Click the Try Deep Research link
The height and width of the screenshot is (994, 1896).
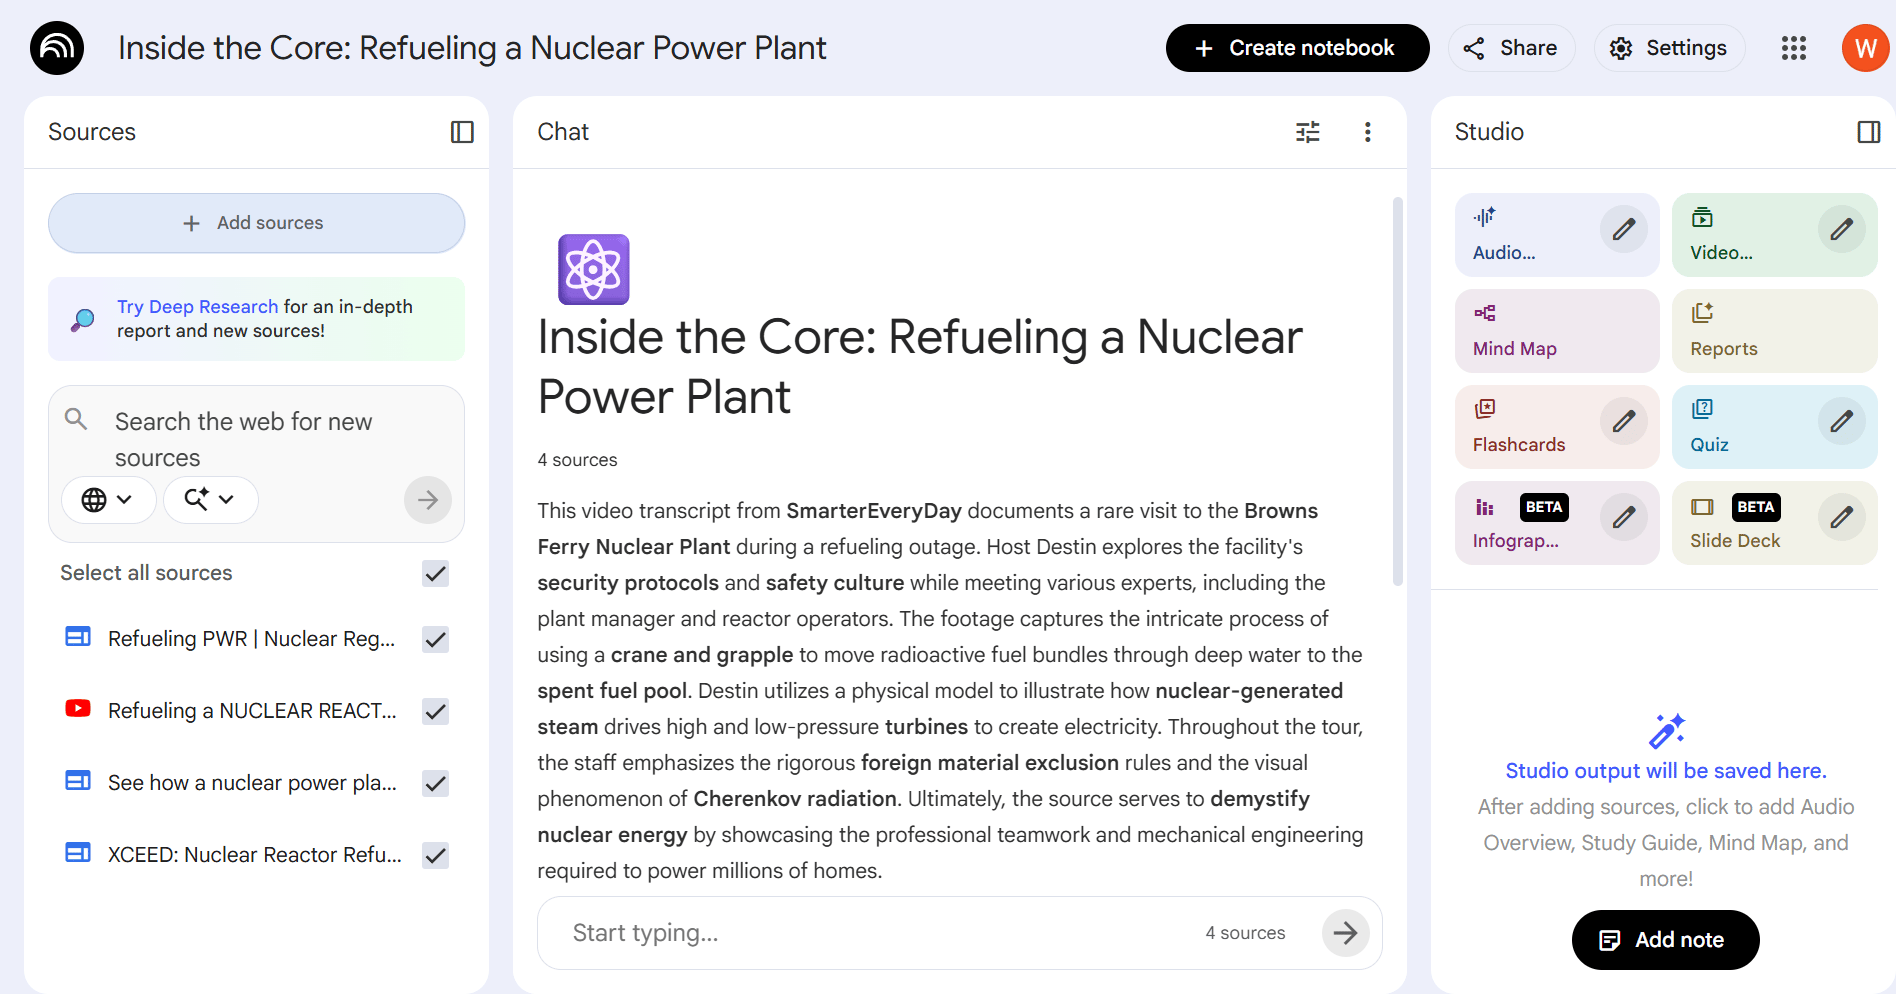(197, 307)
